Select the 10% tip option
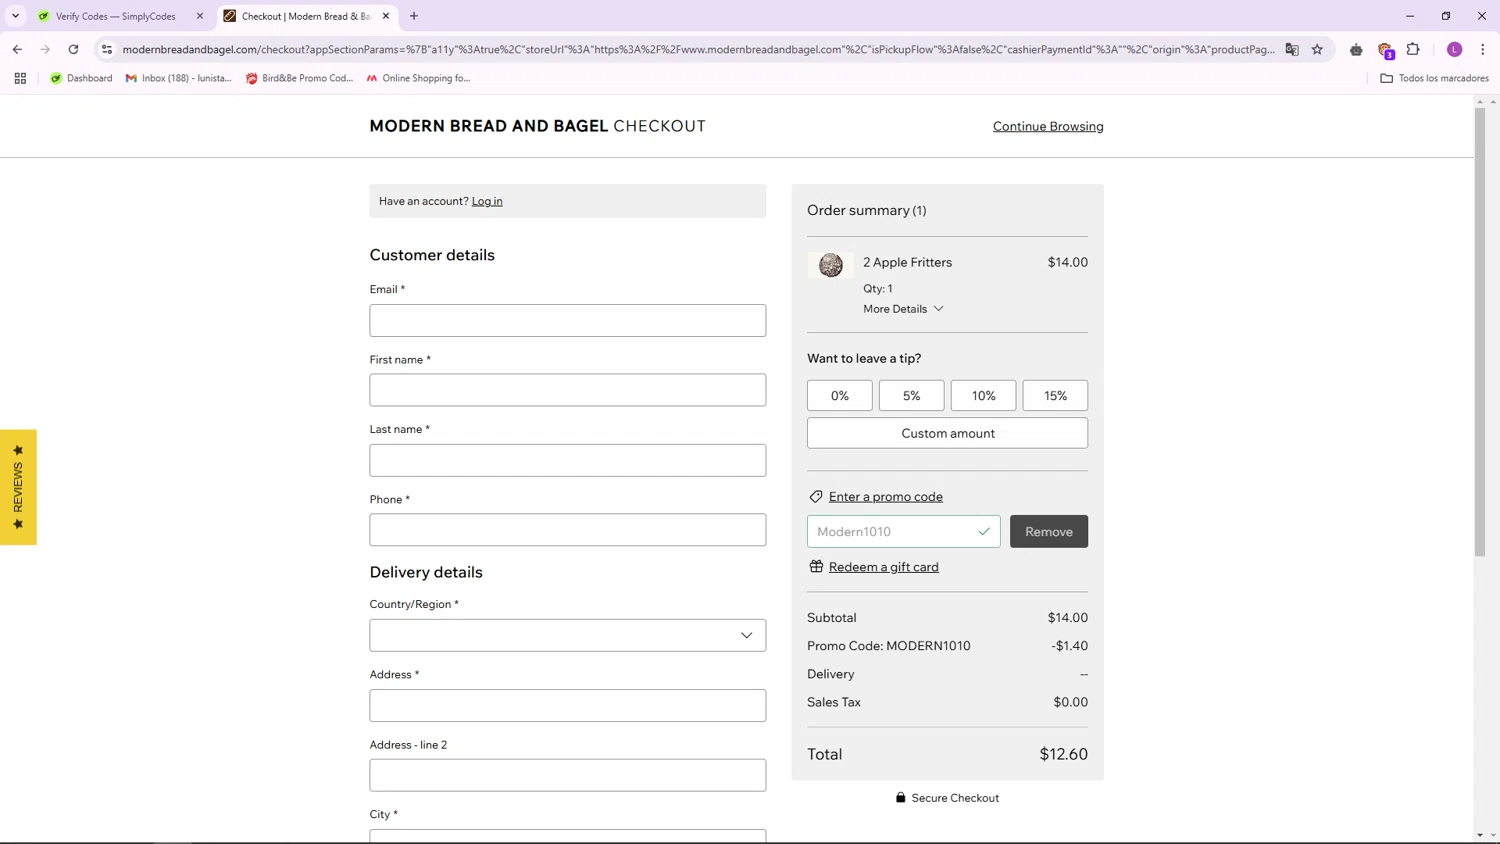 [x=984, y=395]
